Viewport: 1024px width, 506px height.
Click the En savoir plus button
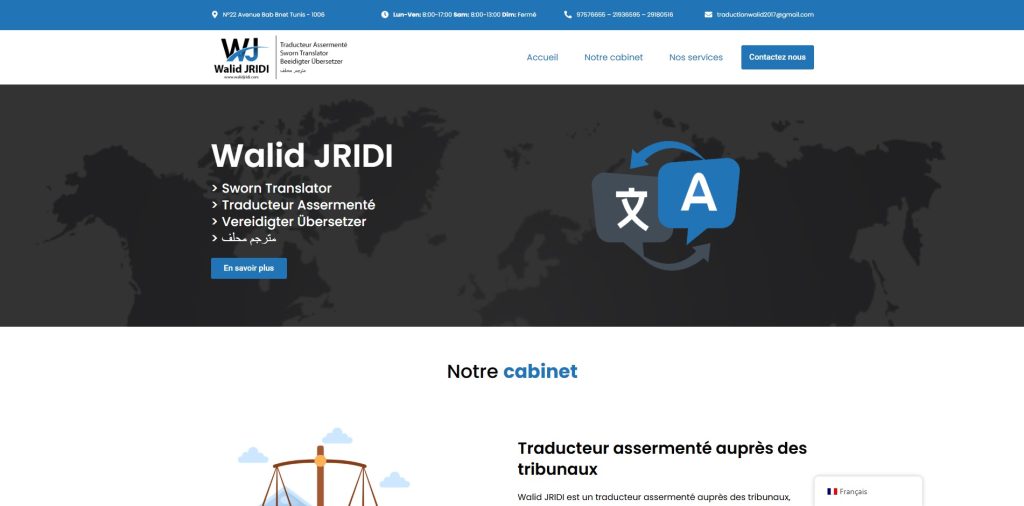[x=249, y=268]
